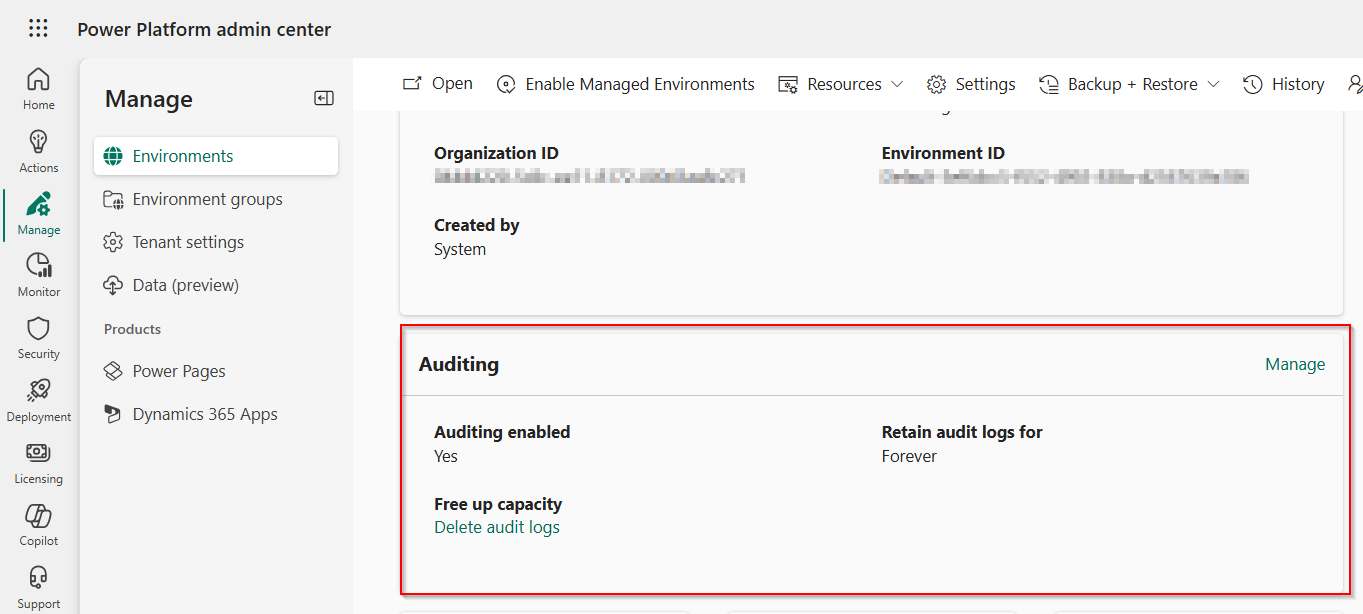Image resolution: width=1363 pixels, height=614 pixels.
Task: Select Environments in the Manage menu
Action: [x=216, y=156]
